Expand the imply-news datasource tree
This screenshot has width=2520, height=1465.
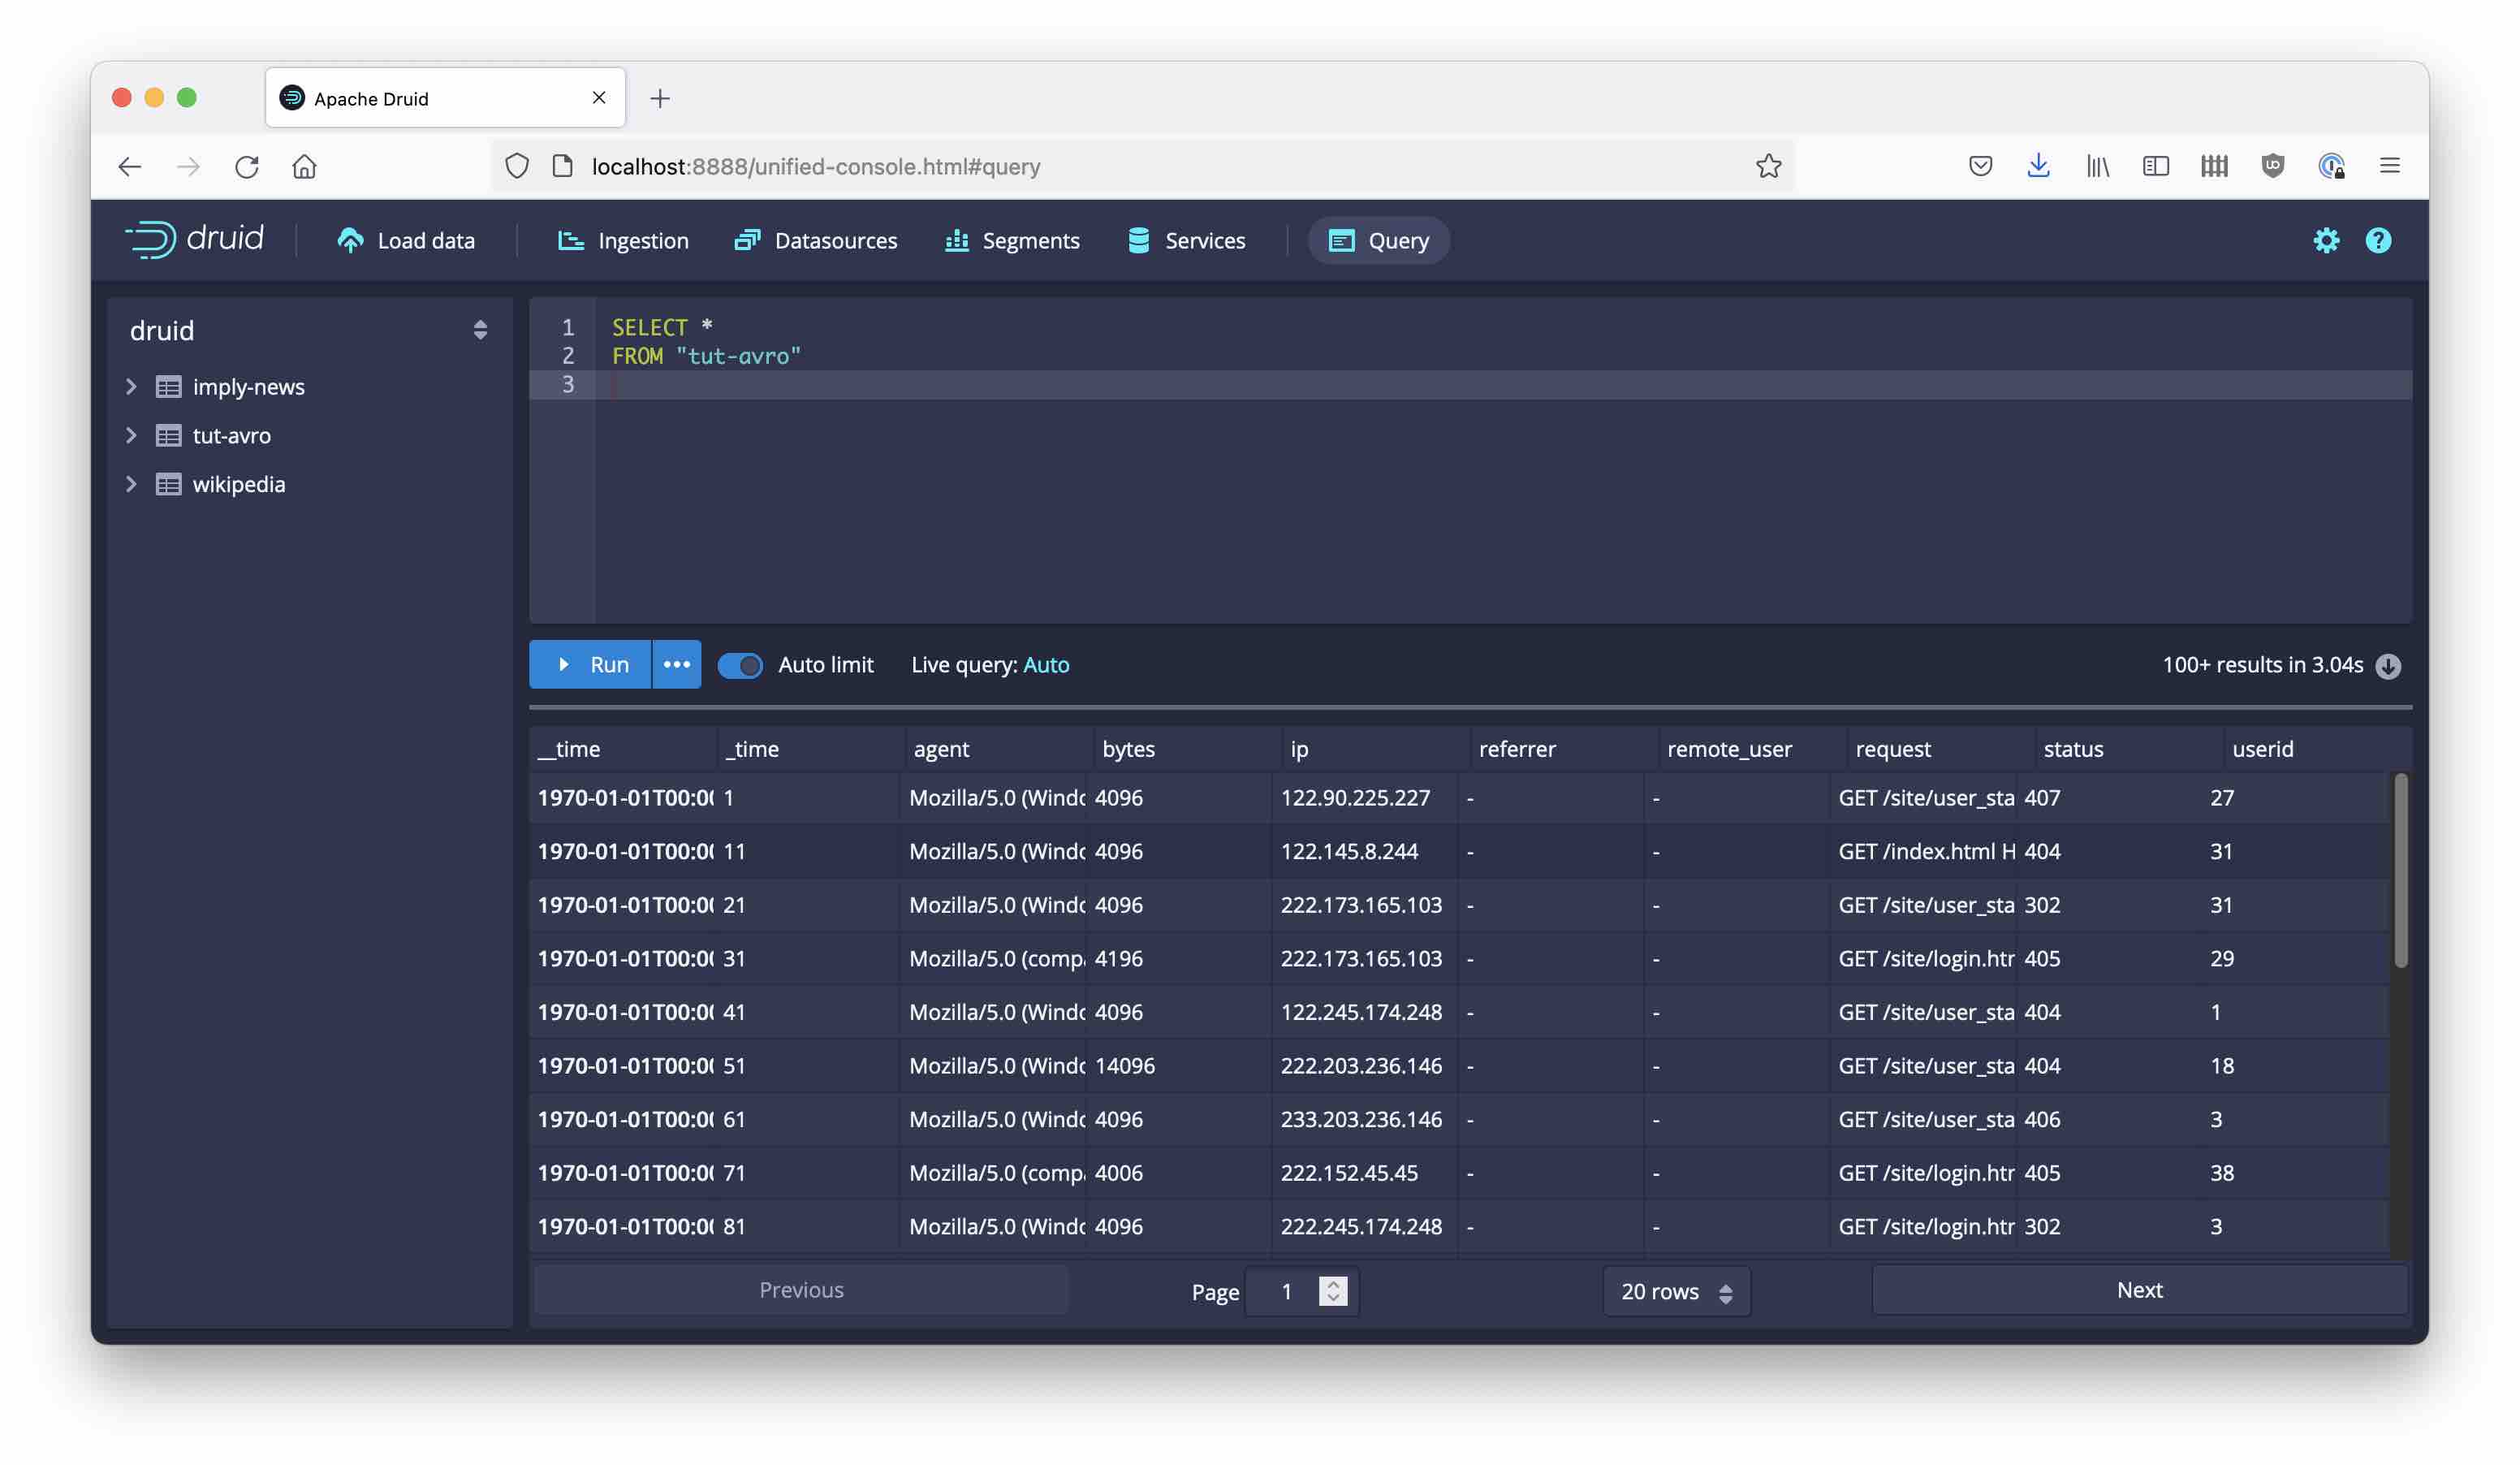pos(131,387)
